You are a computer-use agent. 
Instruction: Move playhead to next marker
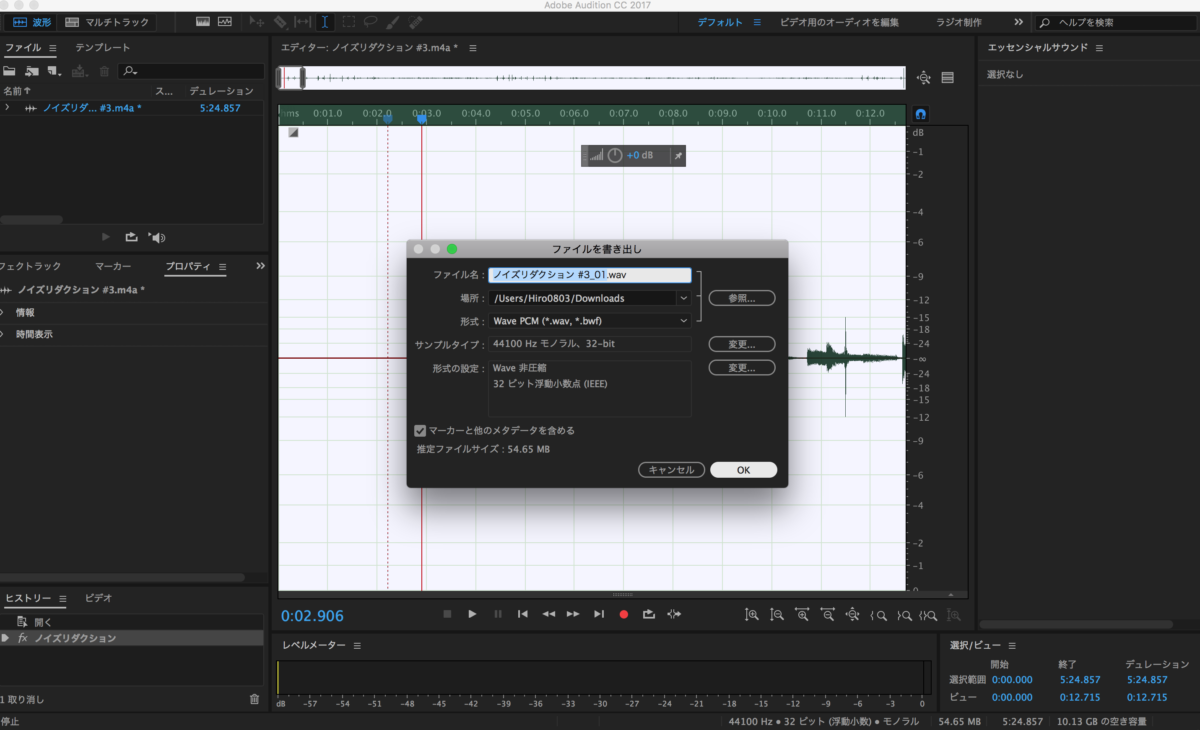(599, 614)
